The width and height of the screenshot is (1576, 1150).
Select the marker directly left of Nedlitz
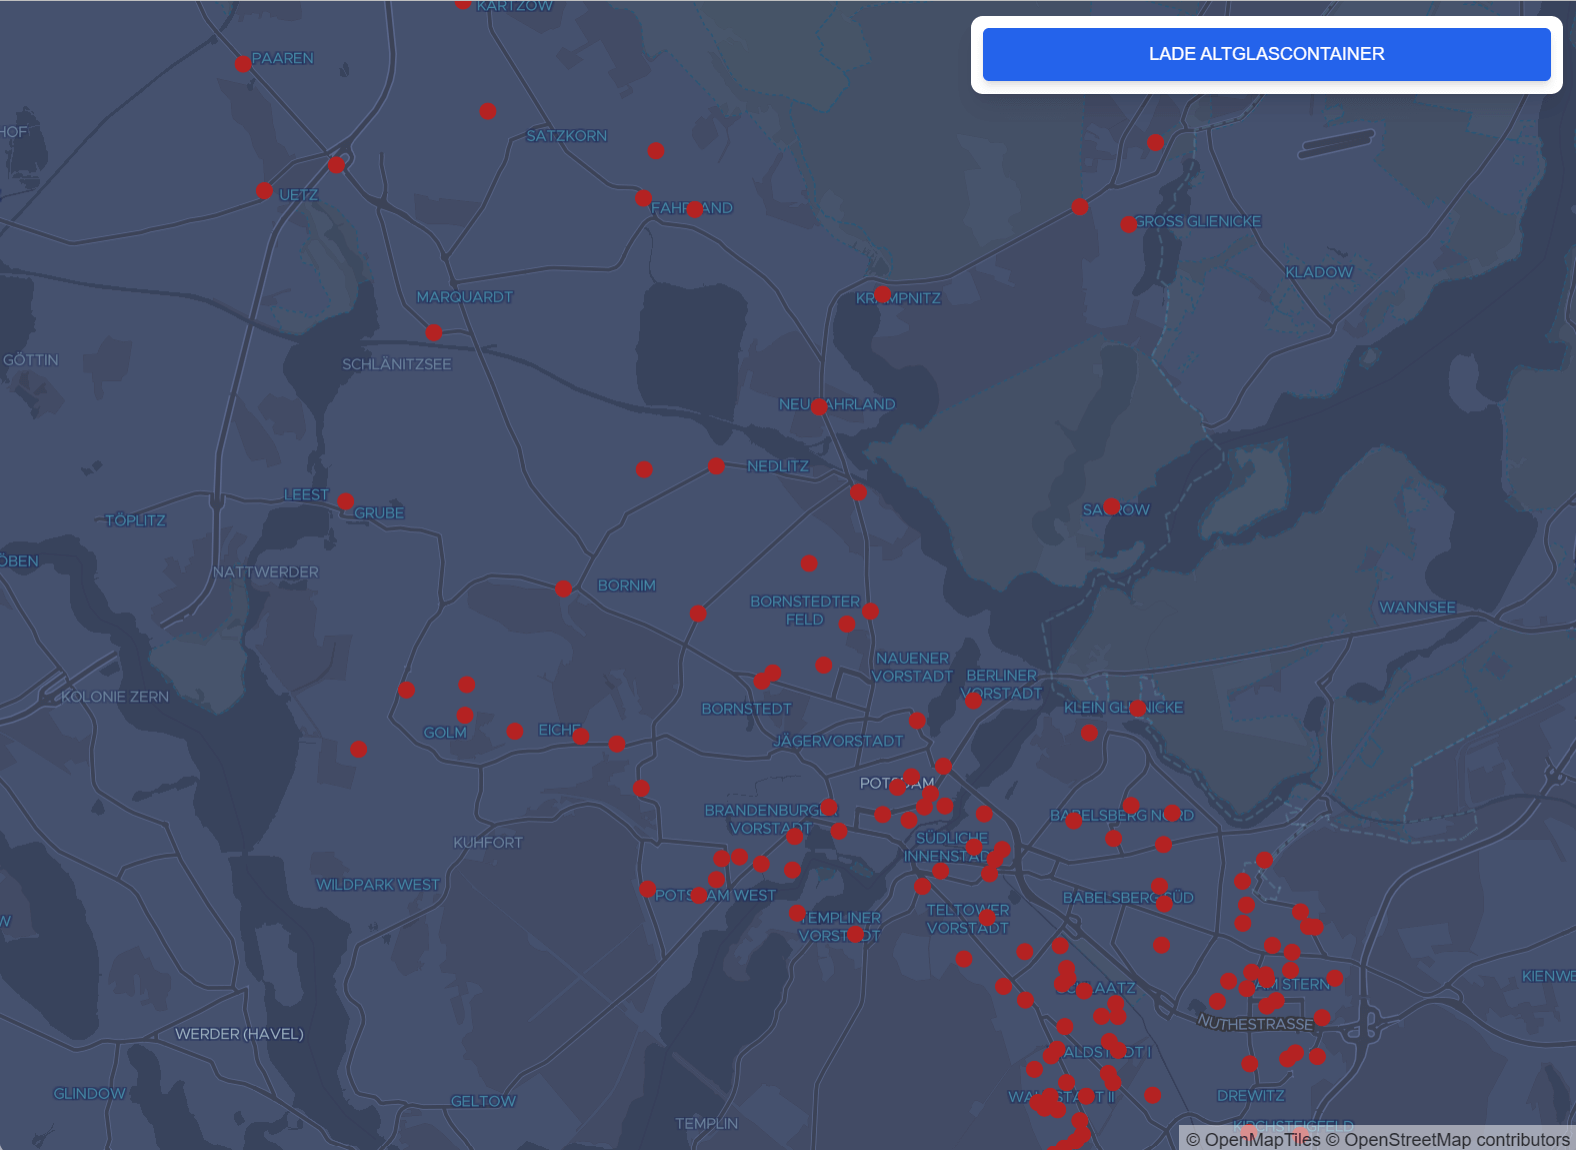(x=716, y=466)
